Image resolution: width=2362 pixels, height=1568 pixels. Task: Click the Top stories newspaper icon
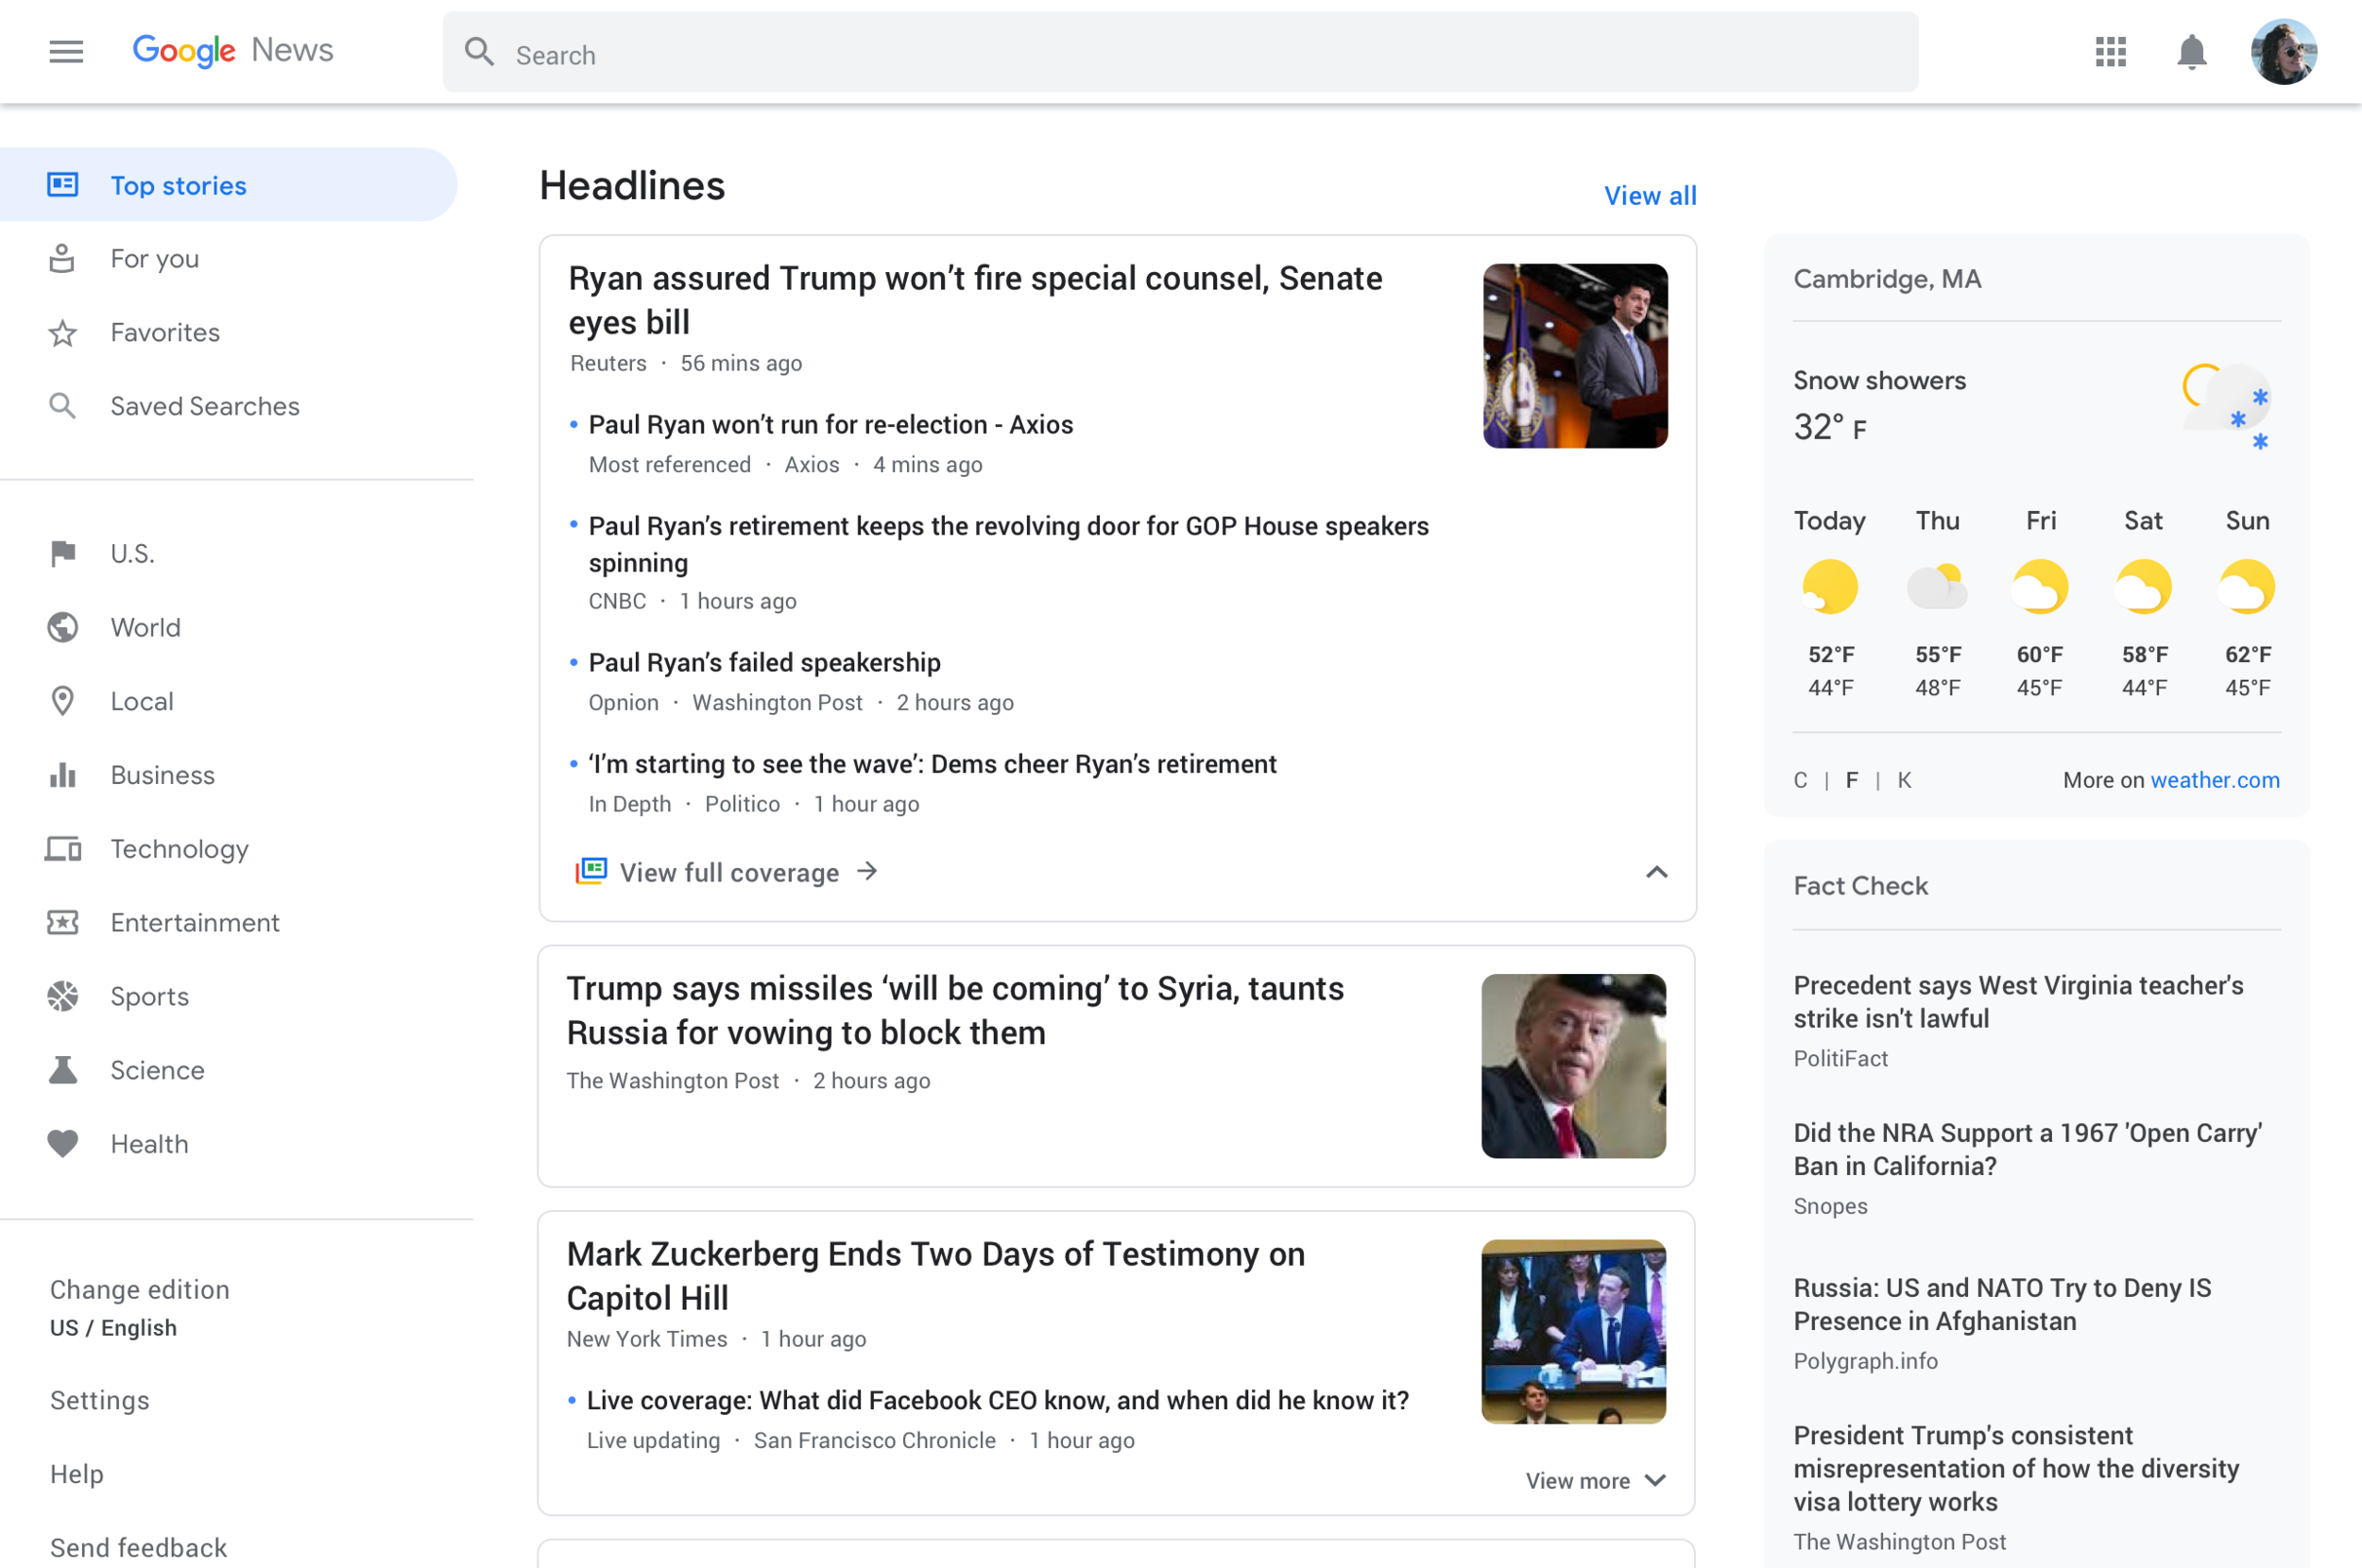click(63, 185)
